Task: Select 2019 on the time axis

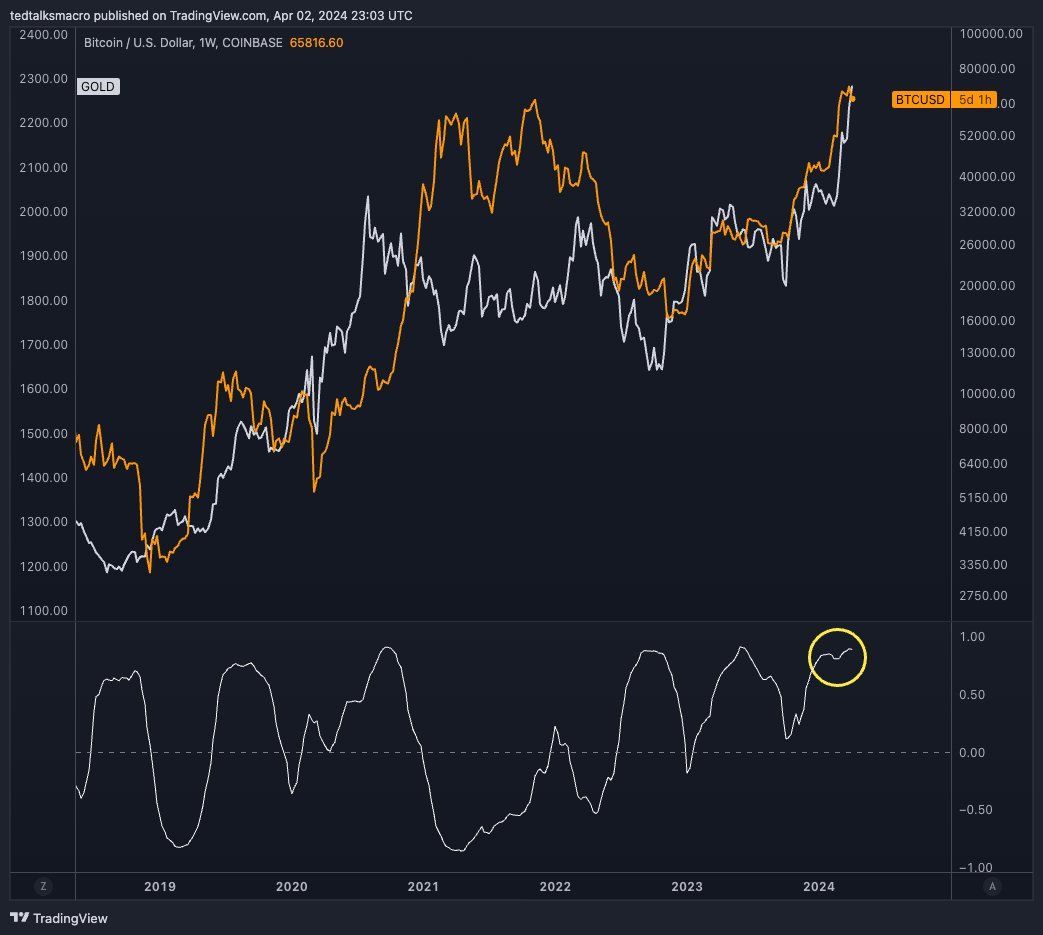Action: (160, 887)
